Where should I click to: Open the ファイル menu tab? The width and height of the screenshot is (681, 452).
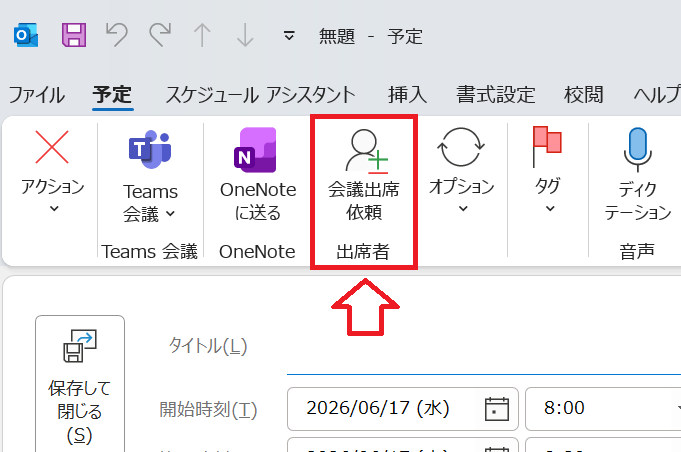tap(36, 95)
